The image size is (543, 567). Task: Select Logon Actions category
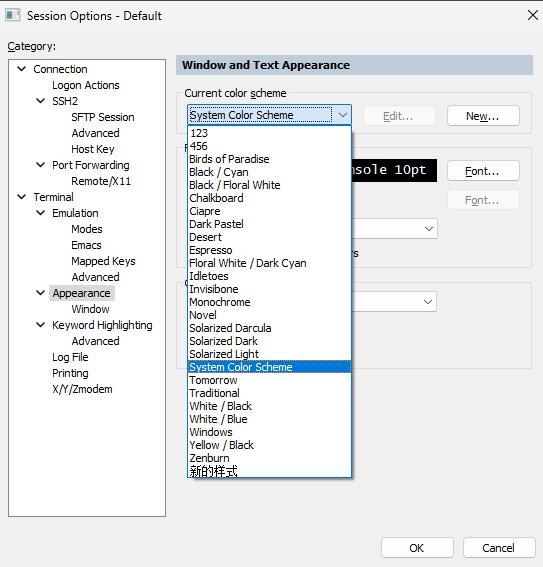[86, 85]
